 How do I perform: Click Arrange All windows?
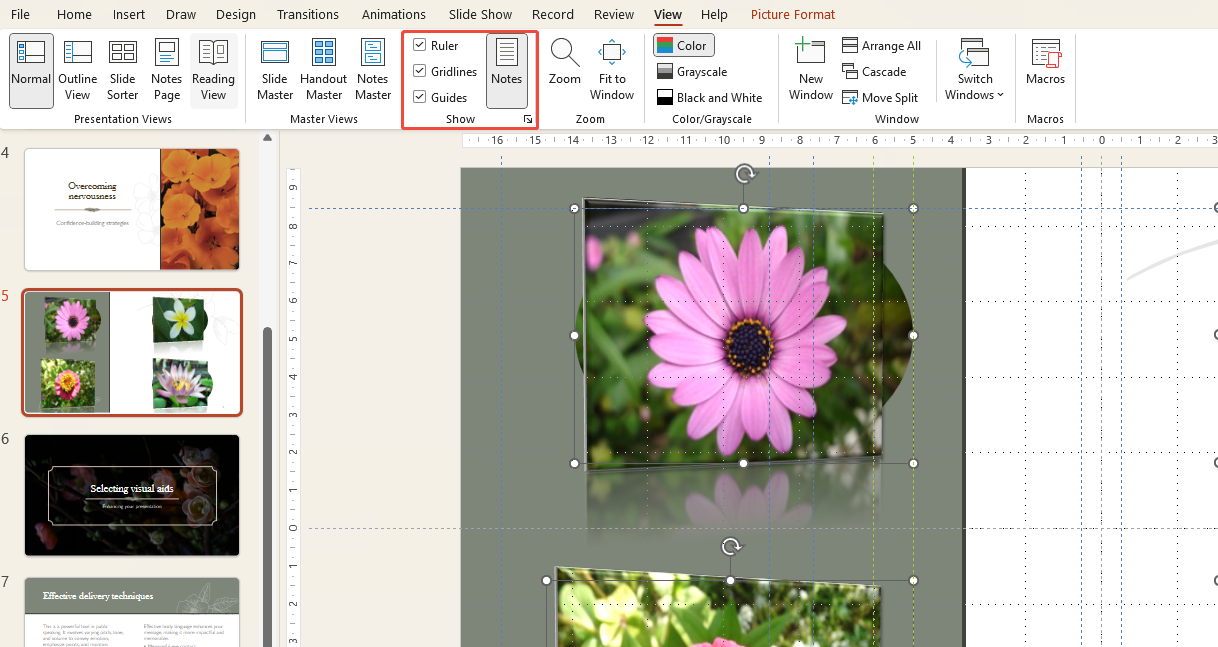tap(881, 46)
